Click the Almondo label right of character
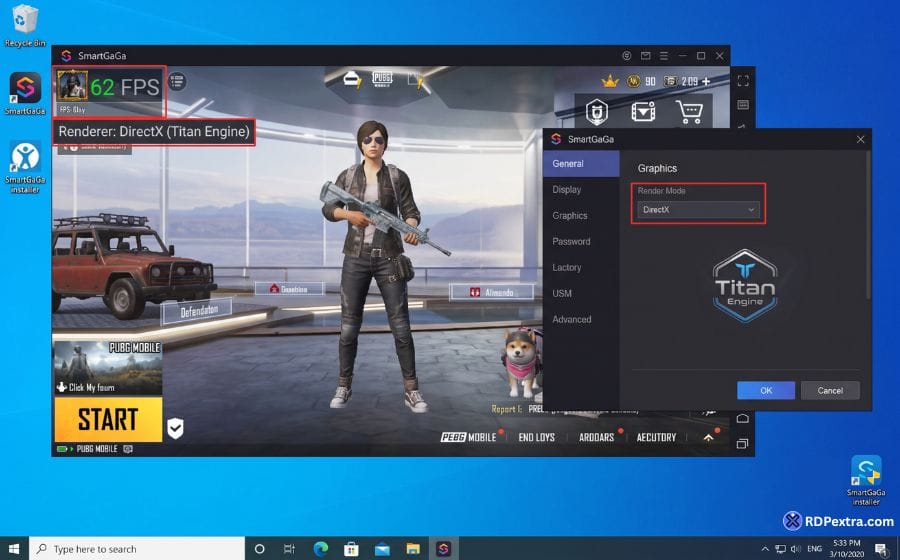 tap(492, 292)
